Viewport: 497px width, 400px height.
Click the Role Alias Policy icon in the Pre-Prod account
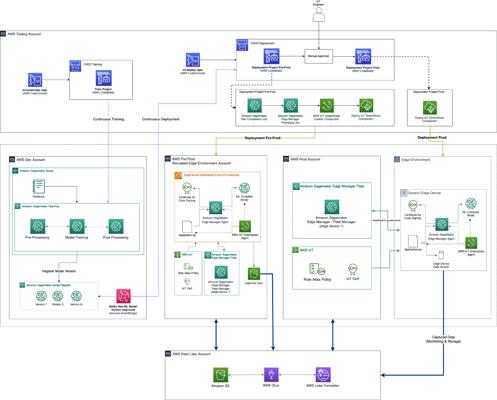188,266
